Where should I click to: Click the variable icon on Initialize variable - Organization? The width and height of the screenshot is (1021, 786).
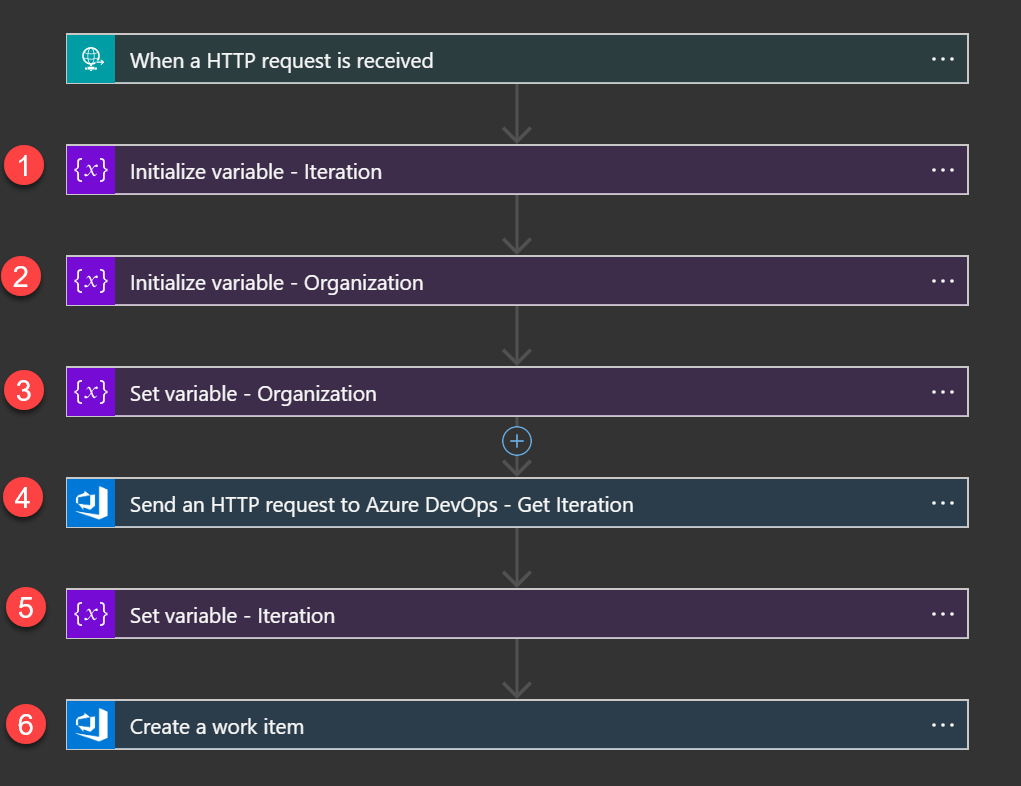point(91,281)
